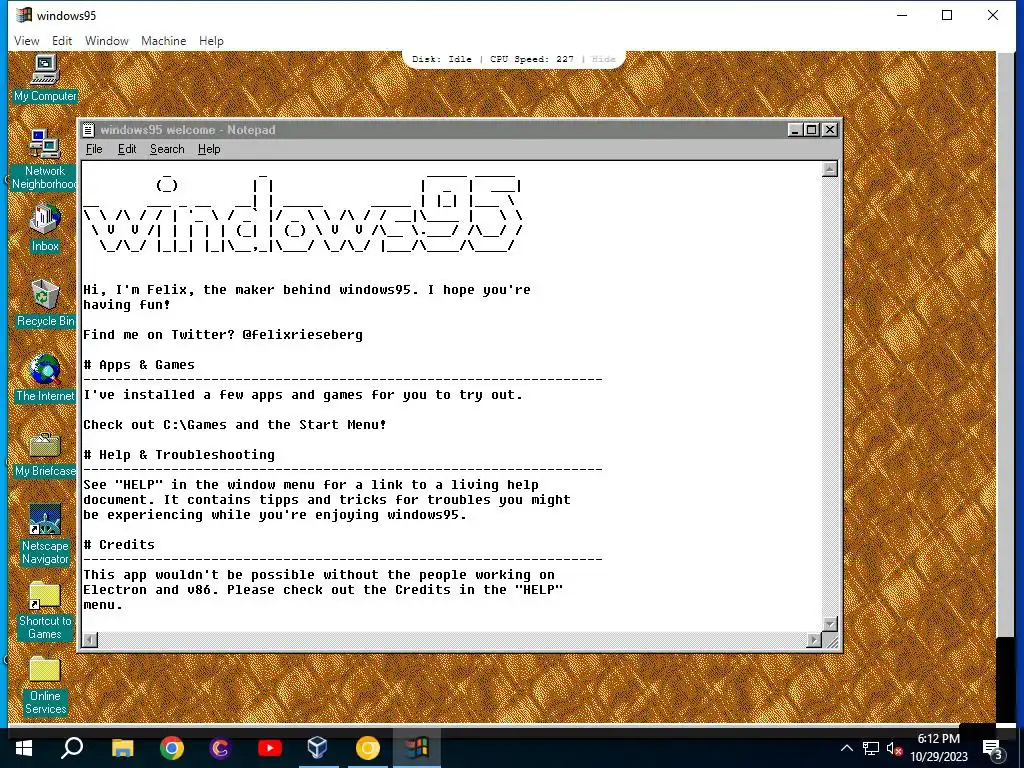Click Notepad vertical scrollbar down arrow
This screenshot has width=1024, height=768.
pos(829,624)
